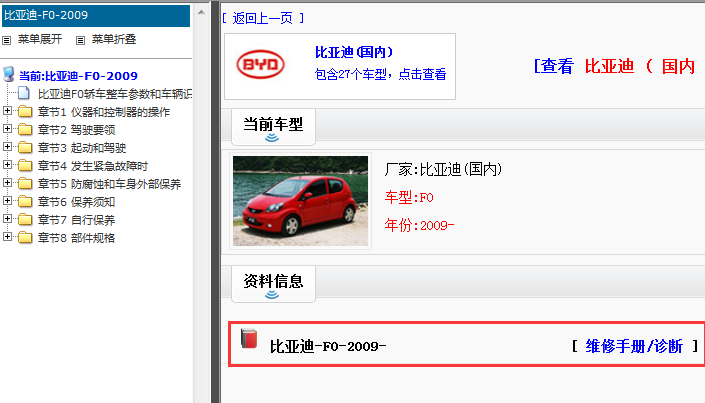The width and height of the screenshot is (705, 403).
Task: Expand 章节2 驾驶要领 node
Action: [x=7, y=129]
